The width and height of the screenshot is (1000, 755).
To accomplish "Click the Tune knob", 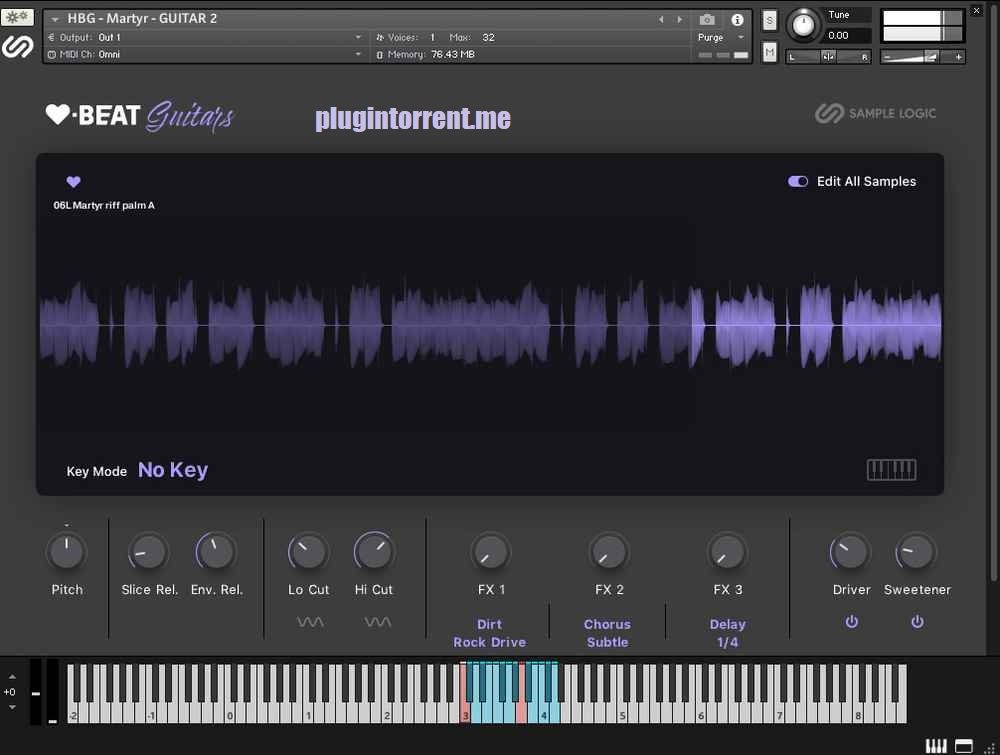I will [x=803, y=26].
